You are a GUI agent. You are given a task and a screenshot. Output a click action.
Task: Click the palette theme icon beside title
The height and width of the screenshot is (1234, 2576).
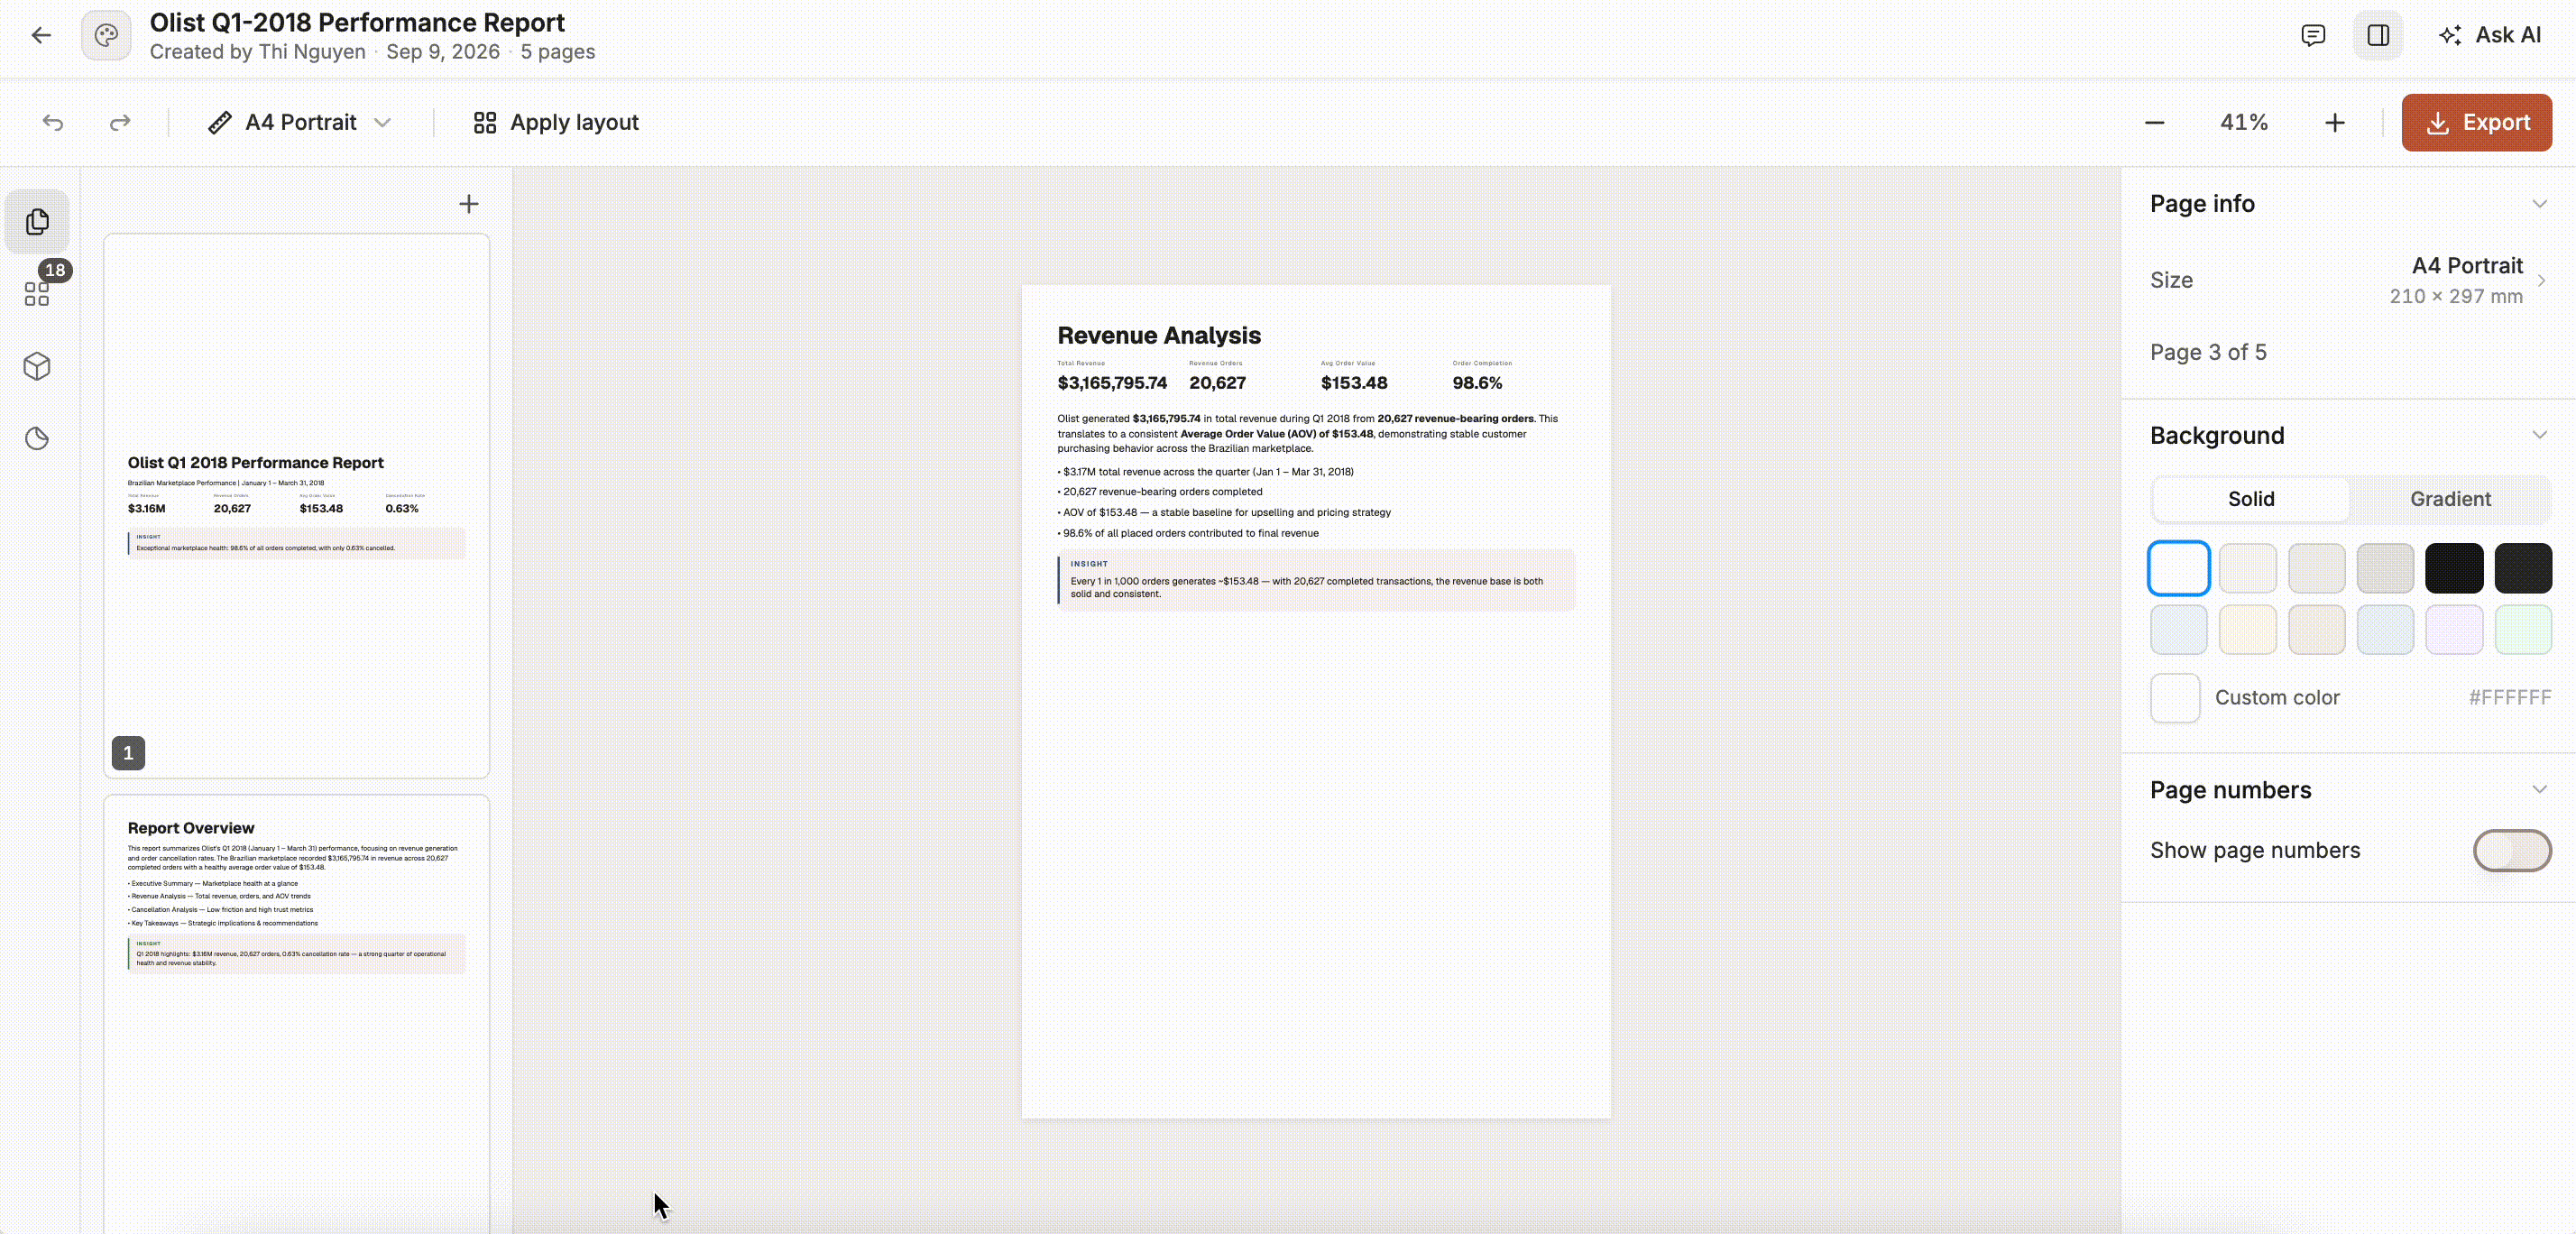pyautogui.click(x=106, y=36)
